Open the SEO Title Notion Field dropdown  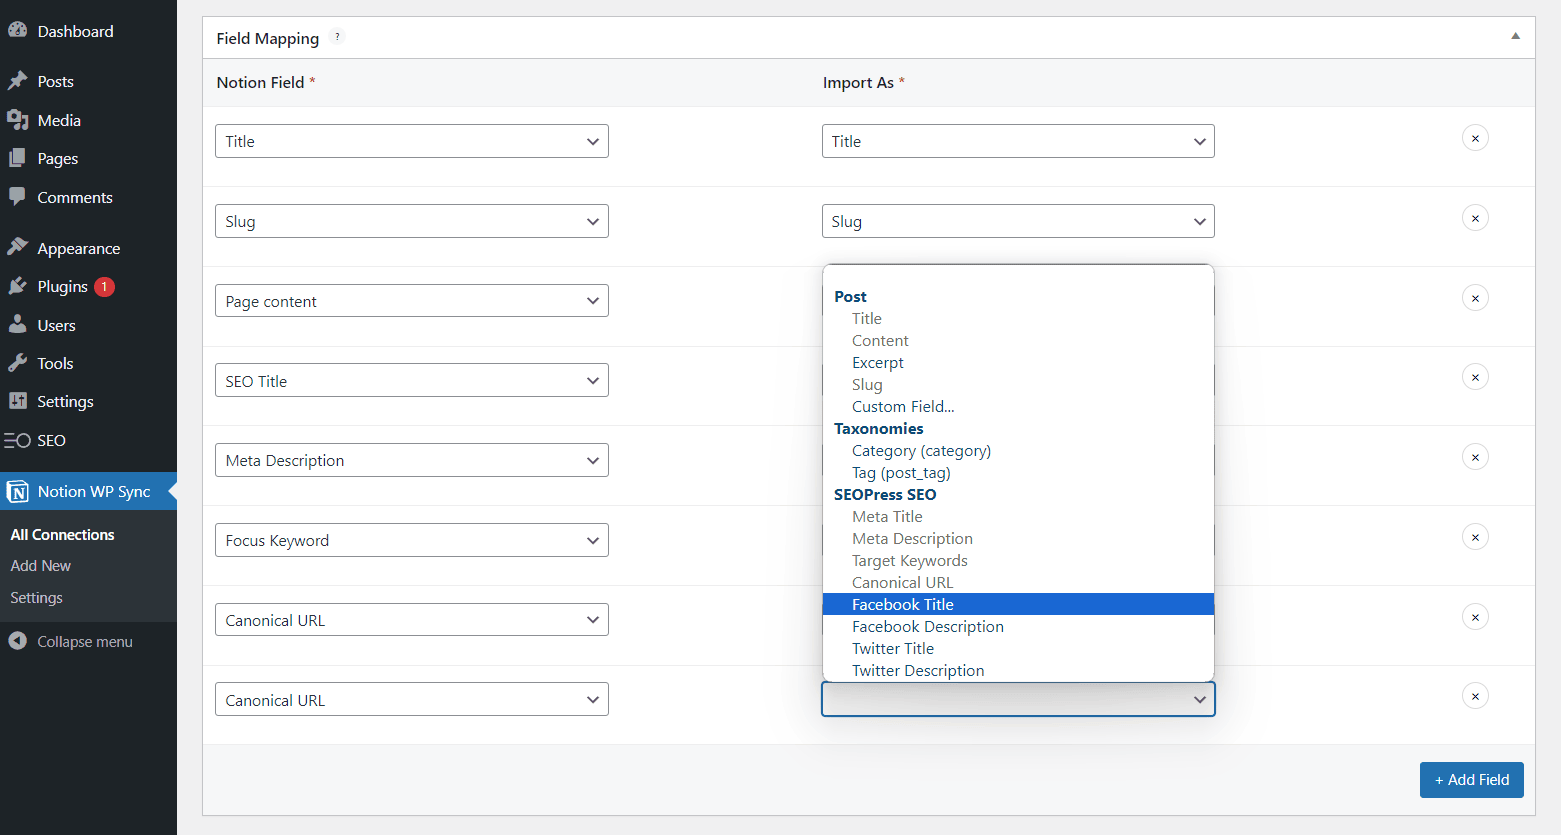(x=412, y=381)
